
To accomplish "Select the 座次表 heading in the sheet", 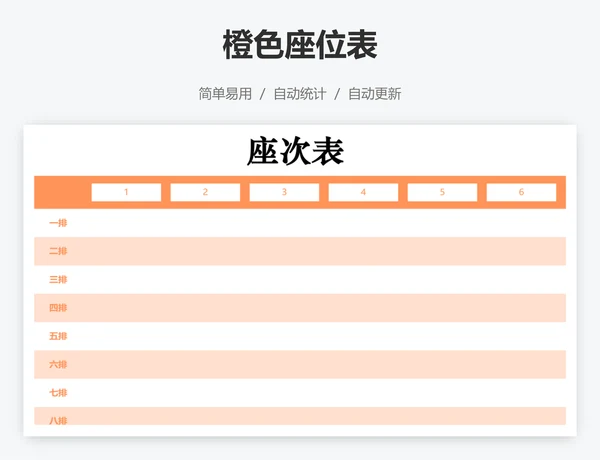I will click(295, 152).
